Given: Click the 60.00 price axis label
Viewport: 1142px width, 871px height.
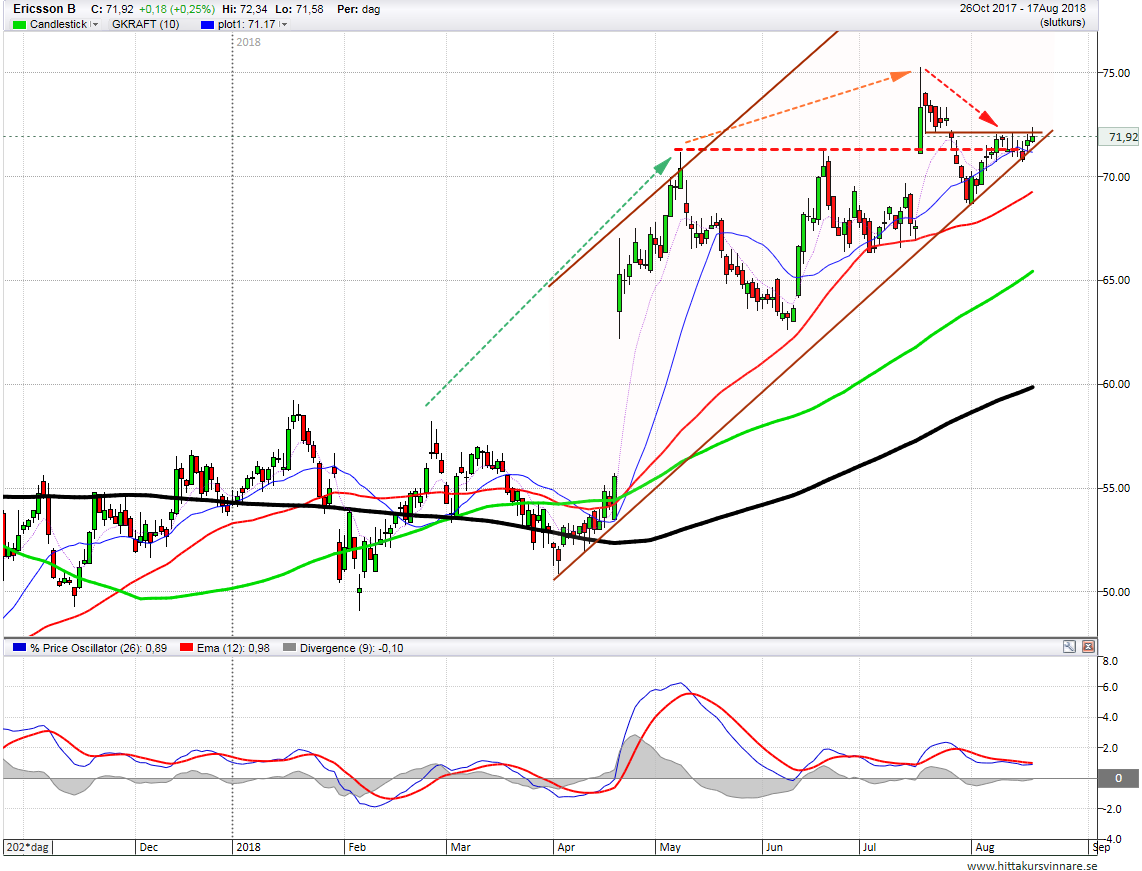Looking at the screenshot, I should (1117, 385).
